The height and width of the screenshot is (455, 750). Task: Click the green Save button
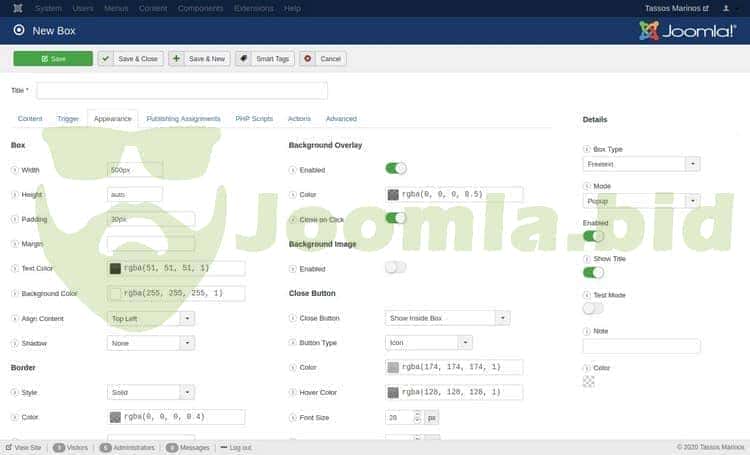click(x=53, y=59)
